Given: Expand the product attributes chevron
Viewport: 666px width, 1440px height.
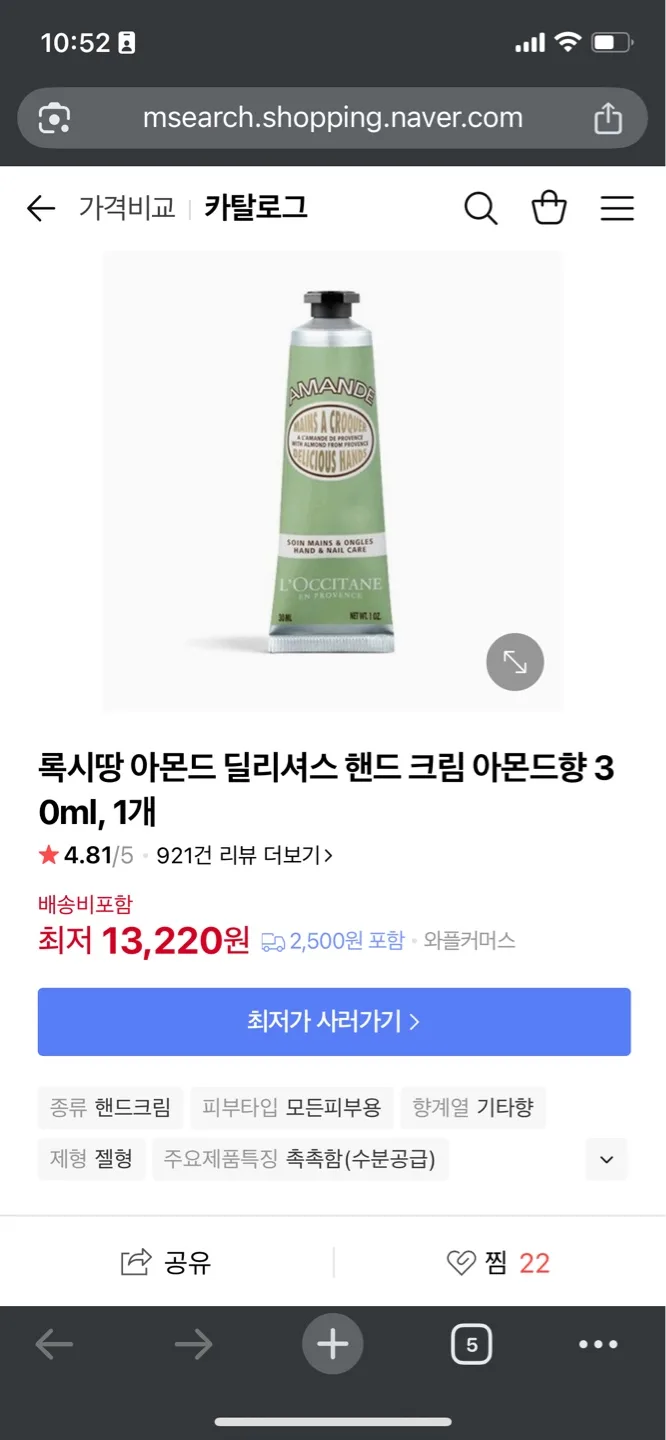Looking at the screenshot, I should coord(606,1160).
